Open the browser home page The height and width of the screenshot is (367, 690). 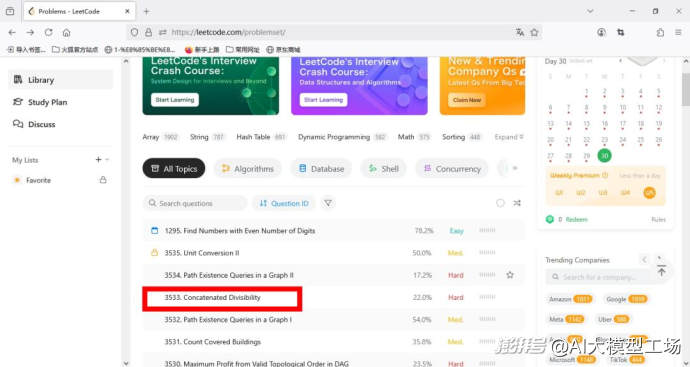tap(66, 32)
